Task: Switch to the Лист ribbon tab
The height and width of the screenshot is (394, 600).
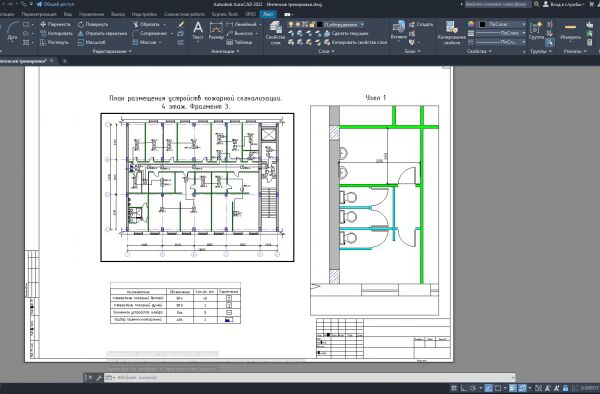Action: tap(268, 14)
